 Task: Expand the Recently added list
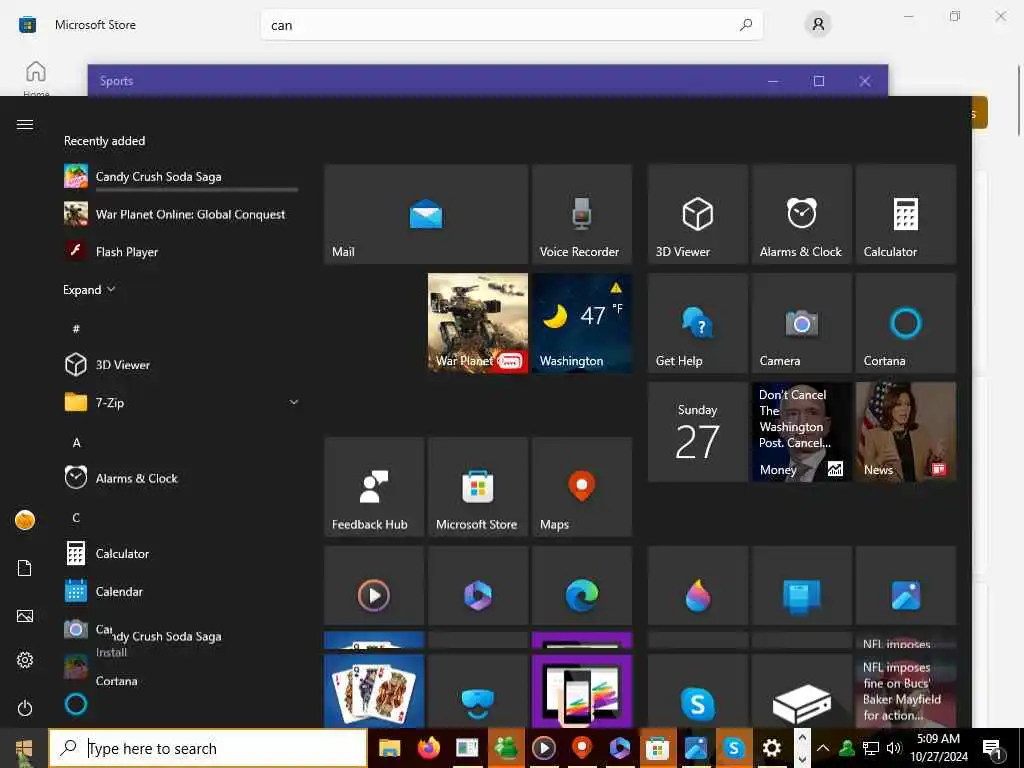coord(89,289)
